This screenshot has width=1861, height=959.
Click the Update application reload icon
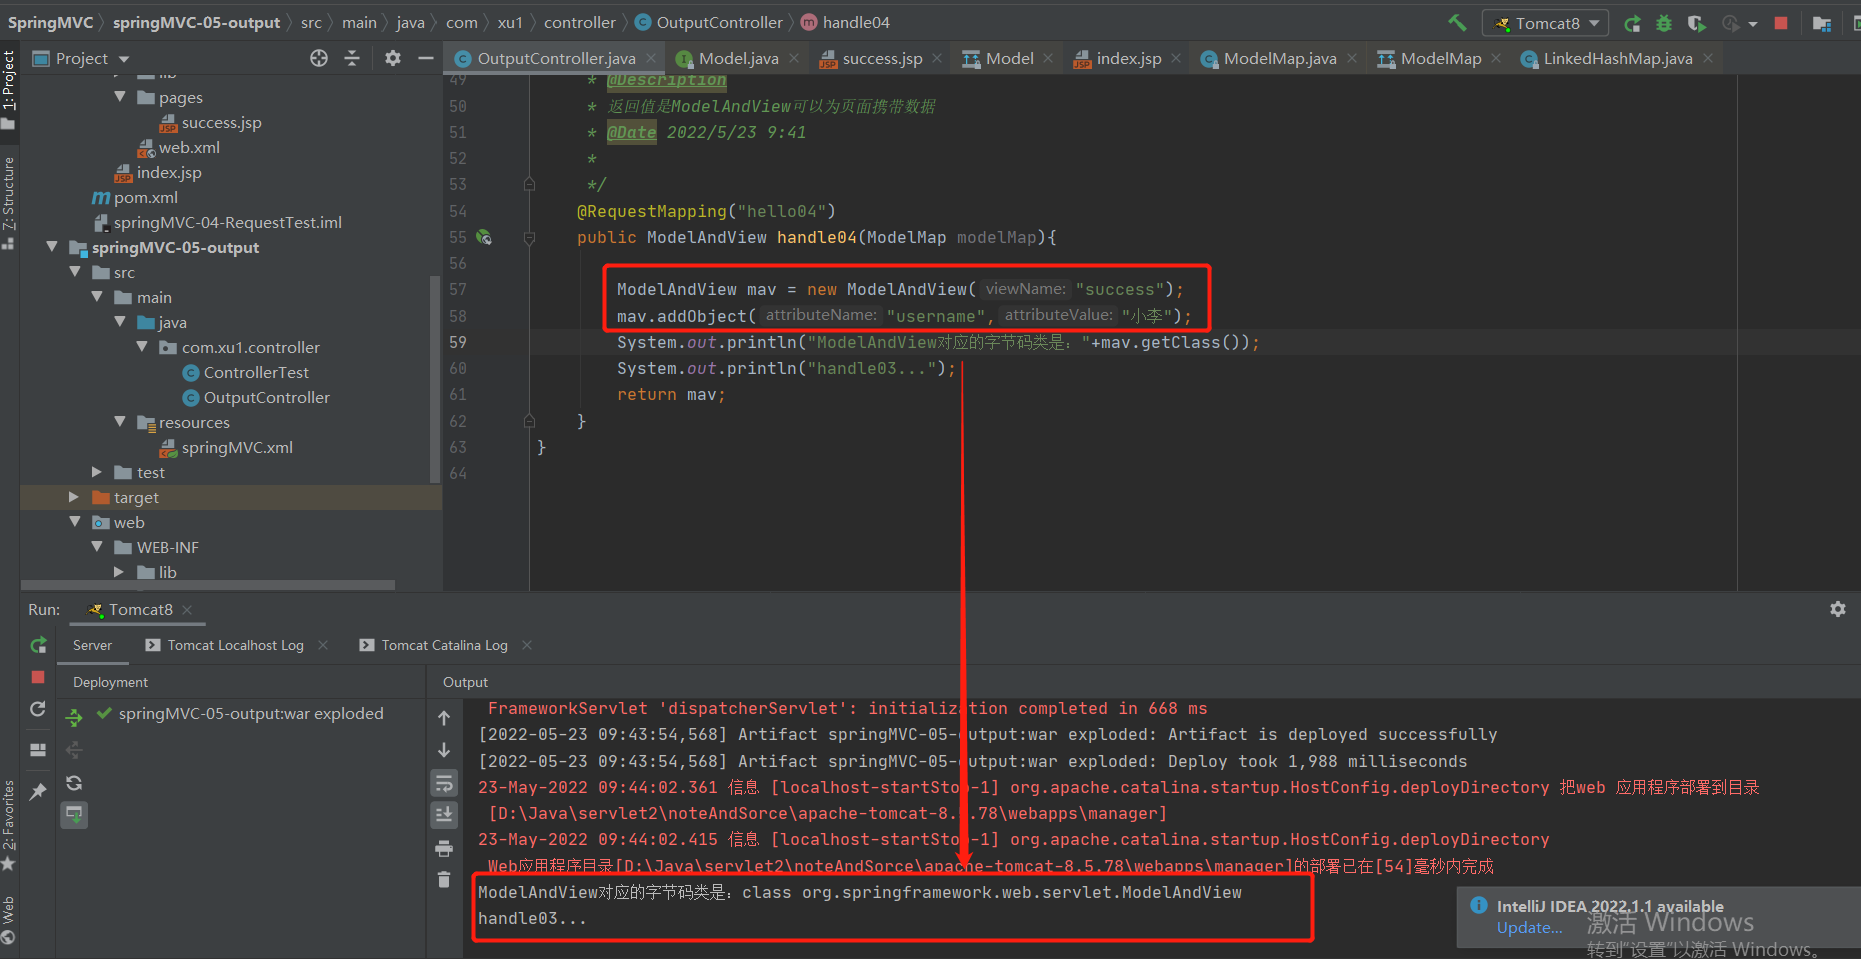point(38,709)
